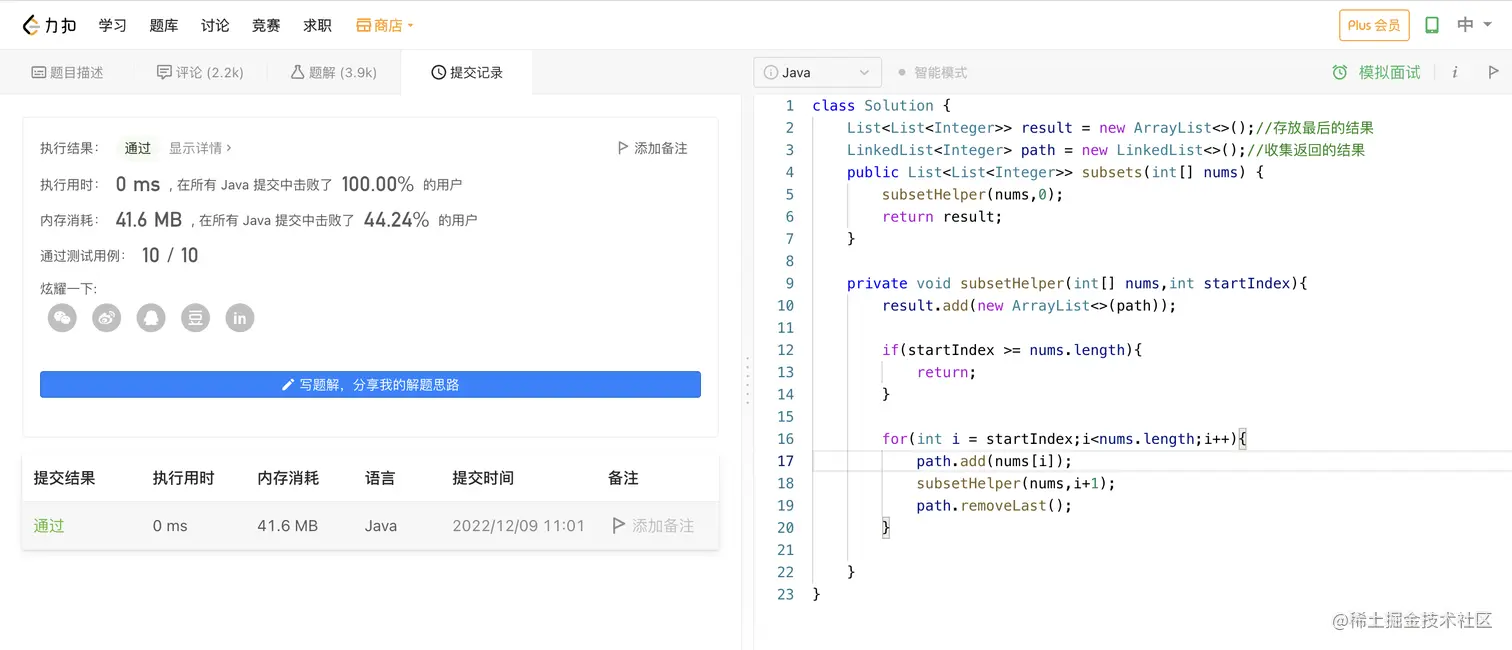Click the flag icon in editor toolbar
The image size is (1512, 650).
(1493, 73)
